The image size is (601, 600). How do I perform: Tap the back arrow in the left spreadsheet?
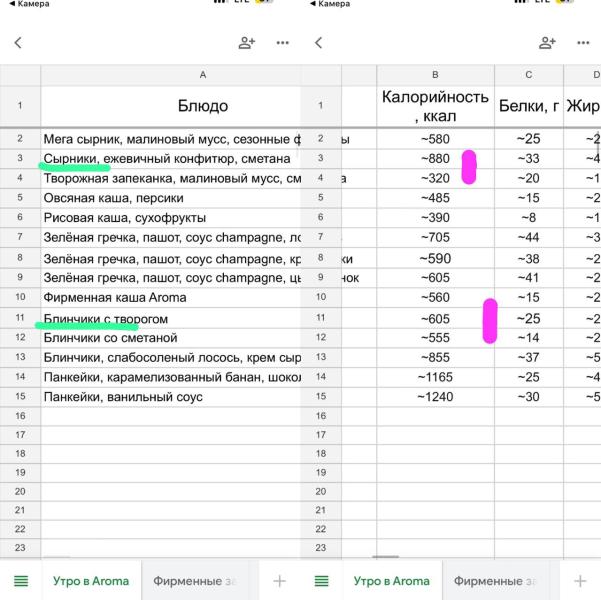click(x=17, y=43)
